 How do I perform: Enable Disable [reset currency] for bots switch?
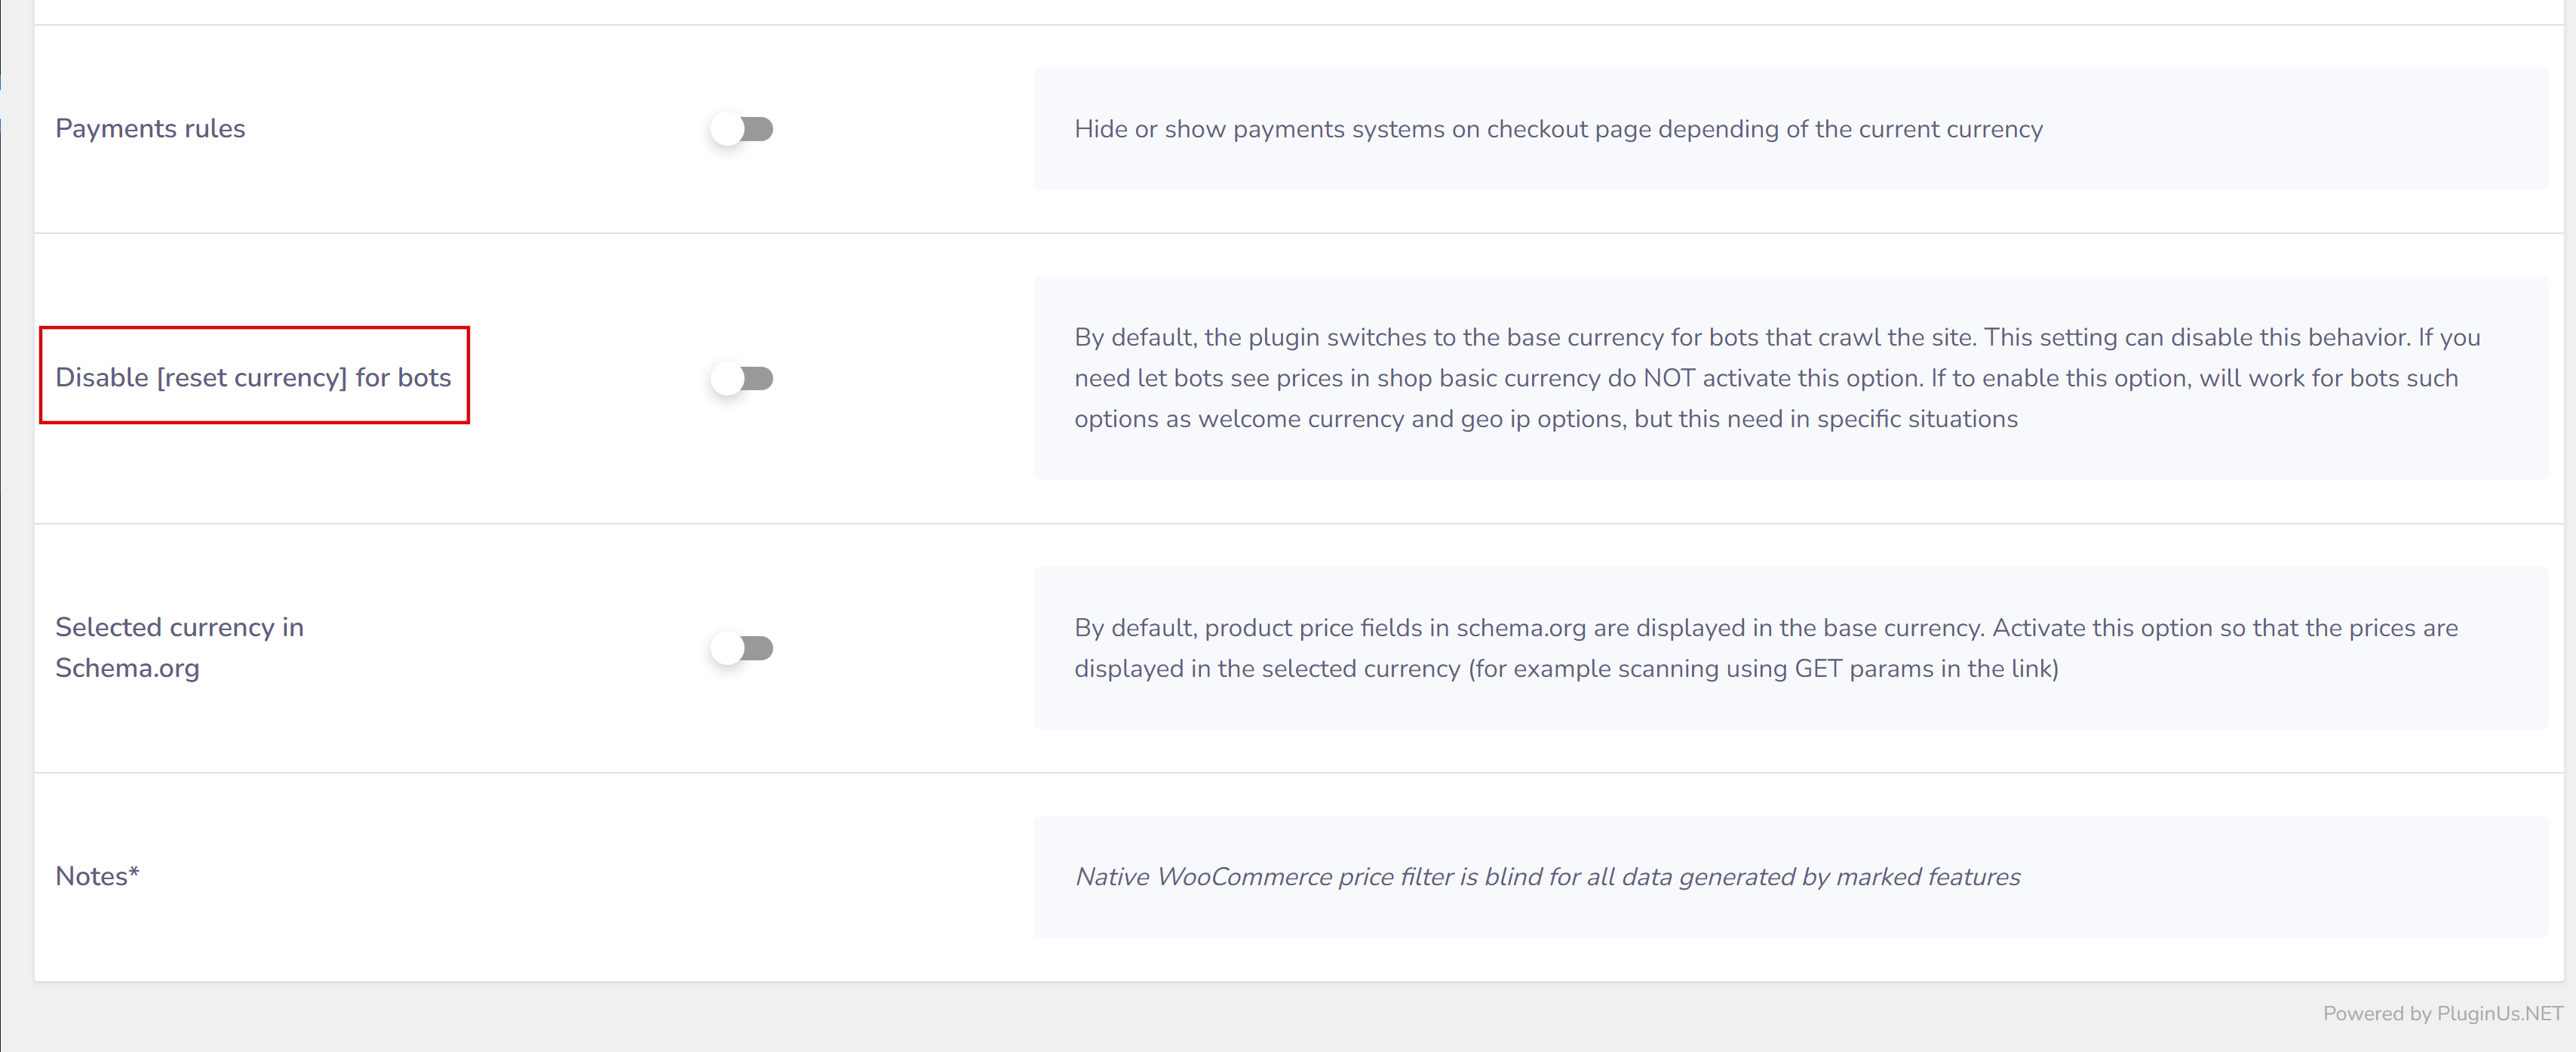[x=742, y=378]
